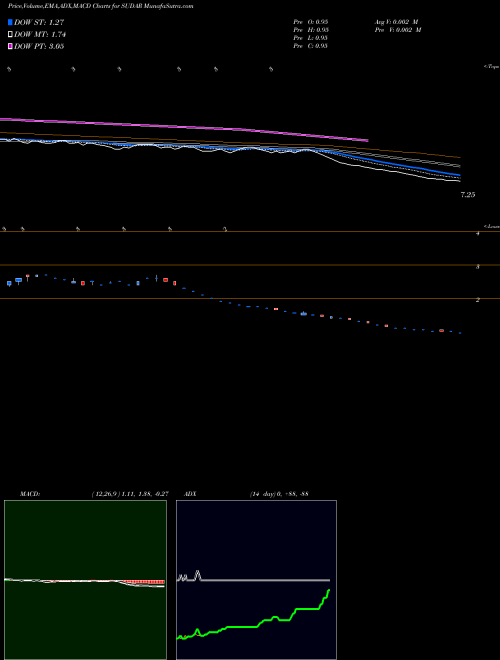Select the DOW MT: 1.74 label
500x660 pixels.
point(40,35)
